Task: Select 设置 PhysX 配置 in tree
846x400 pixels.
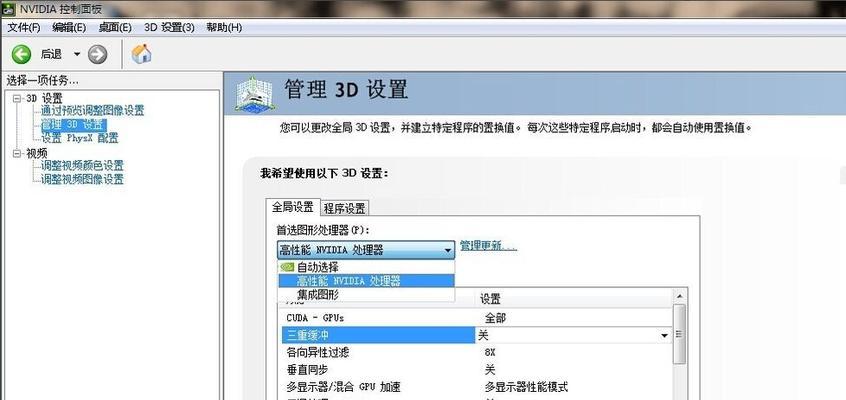Action: 80,138
